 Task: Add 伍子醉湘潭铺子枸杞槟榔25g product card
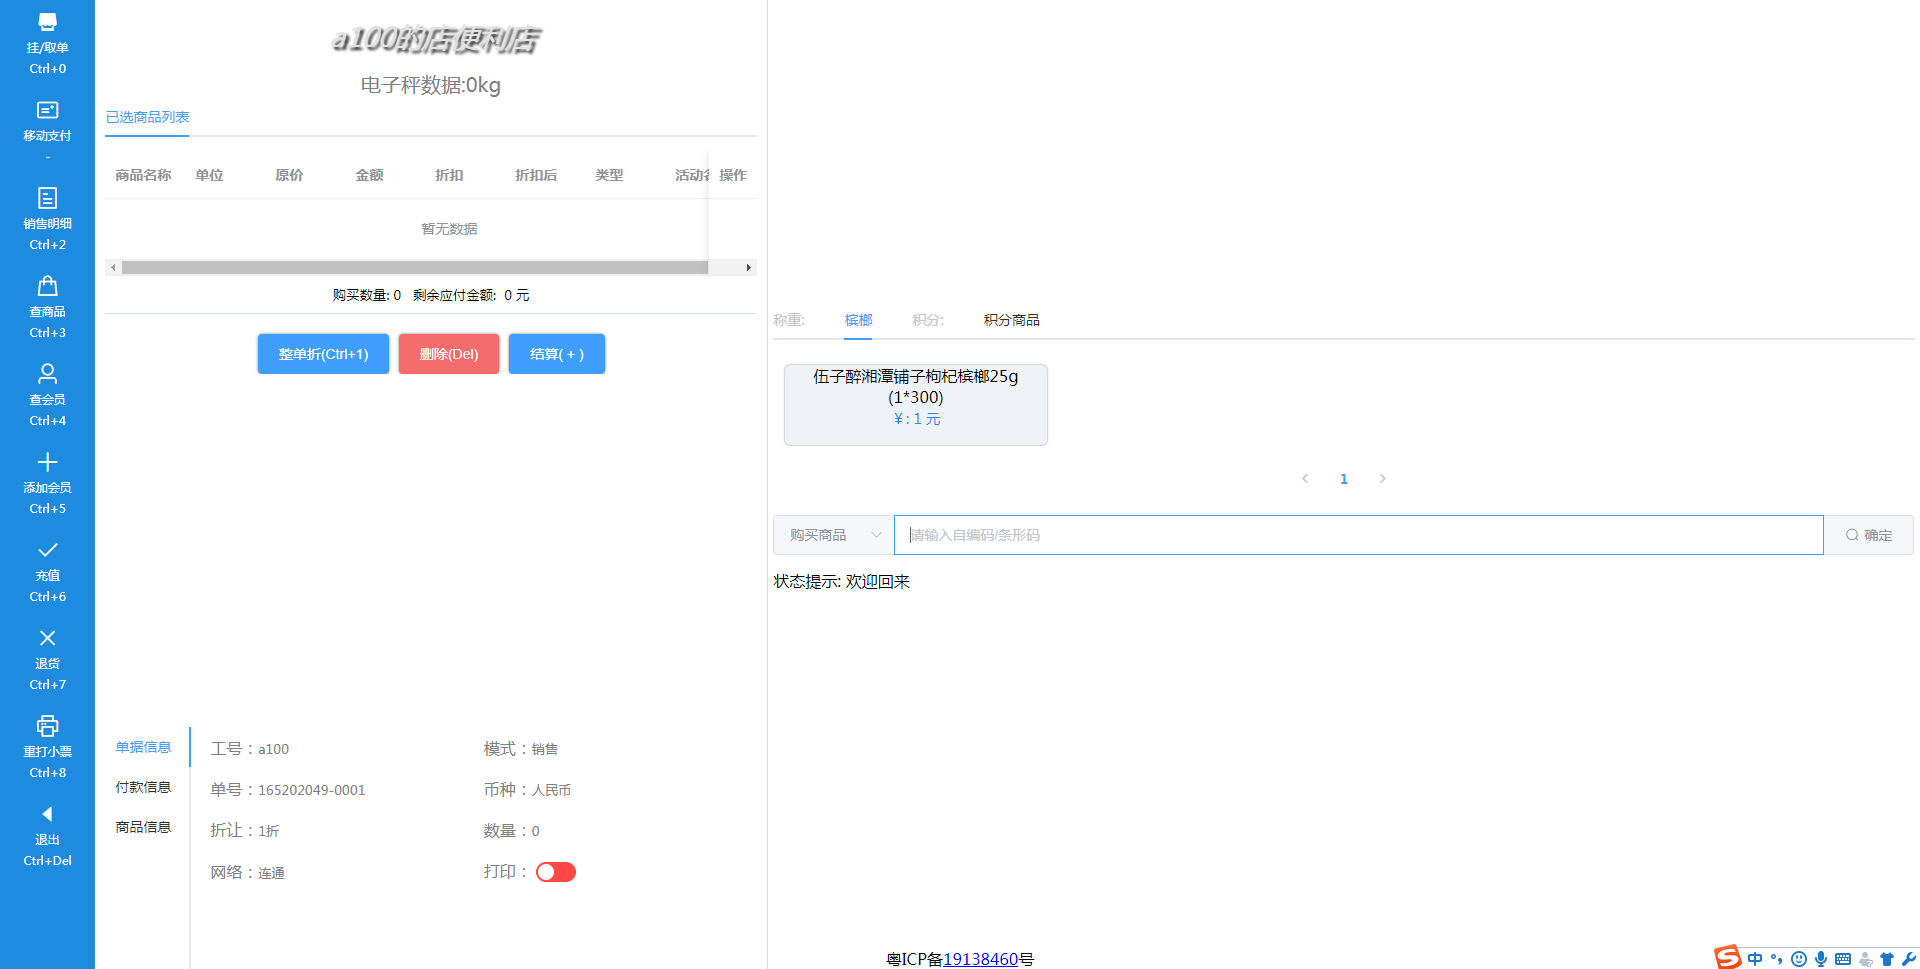coord(916,404)
